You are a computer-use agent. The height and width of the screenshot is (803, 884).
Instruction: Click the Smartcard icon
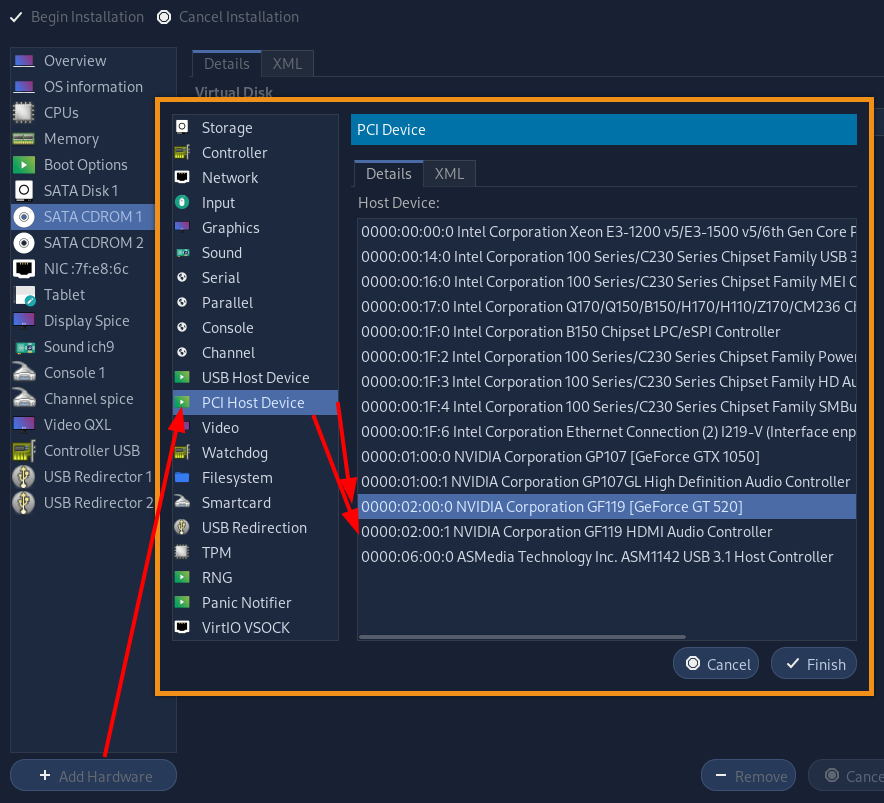click(x=182, y=502)
